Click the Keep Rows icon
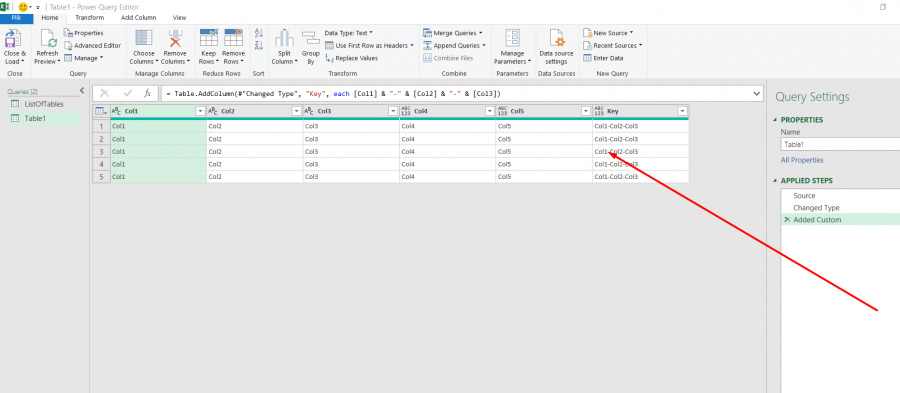Viewport: 900px width, 393px height. [x=208, y=38]
